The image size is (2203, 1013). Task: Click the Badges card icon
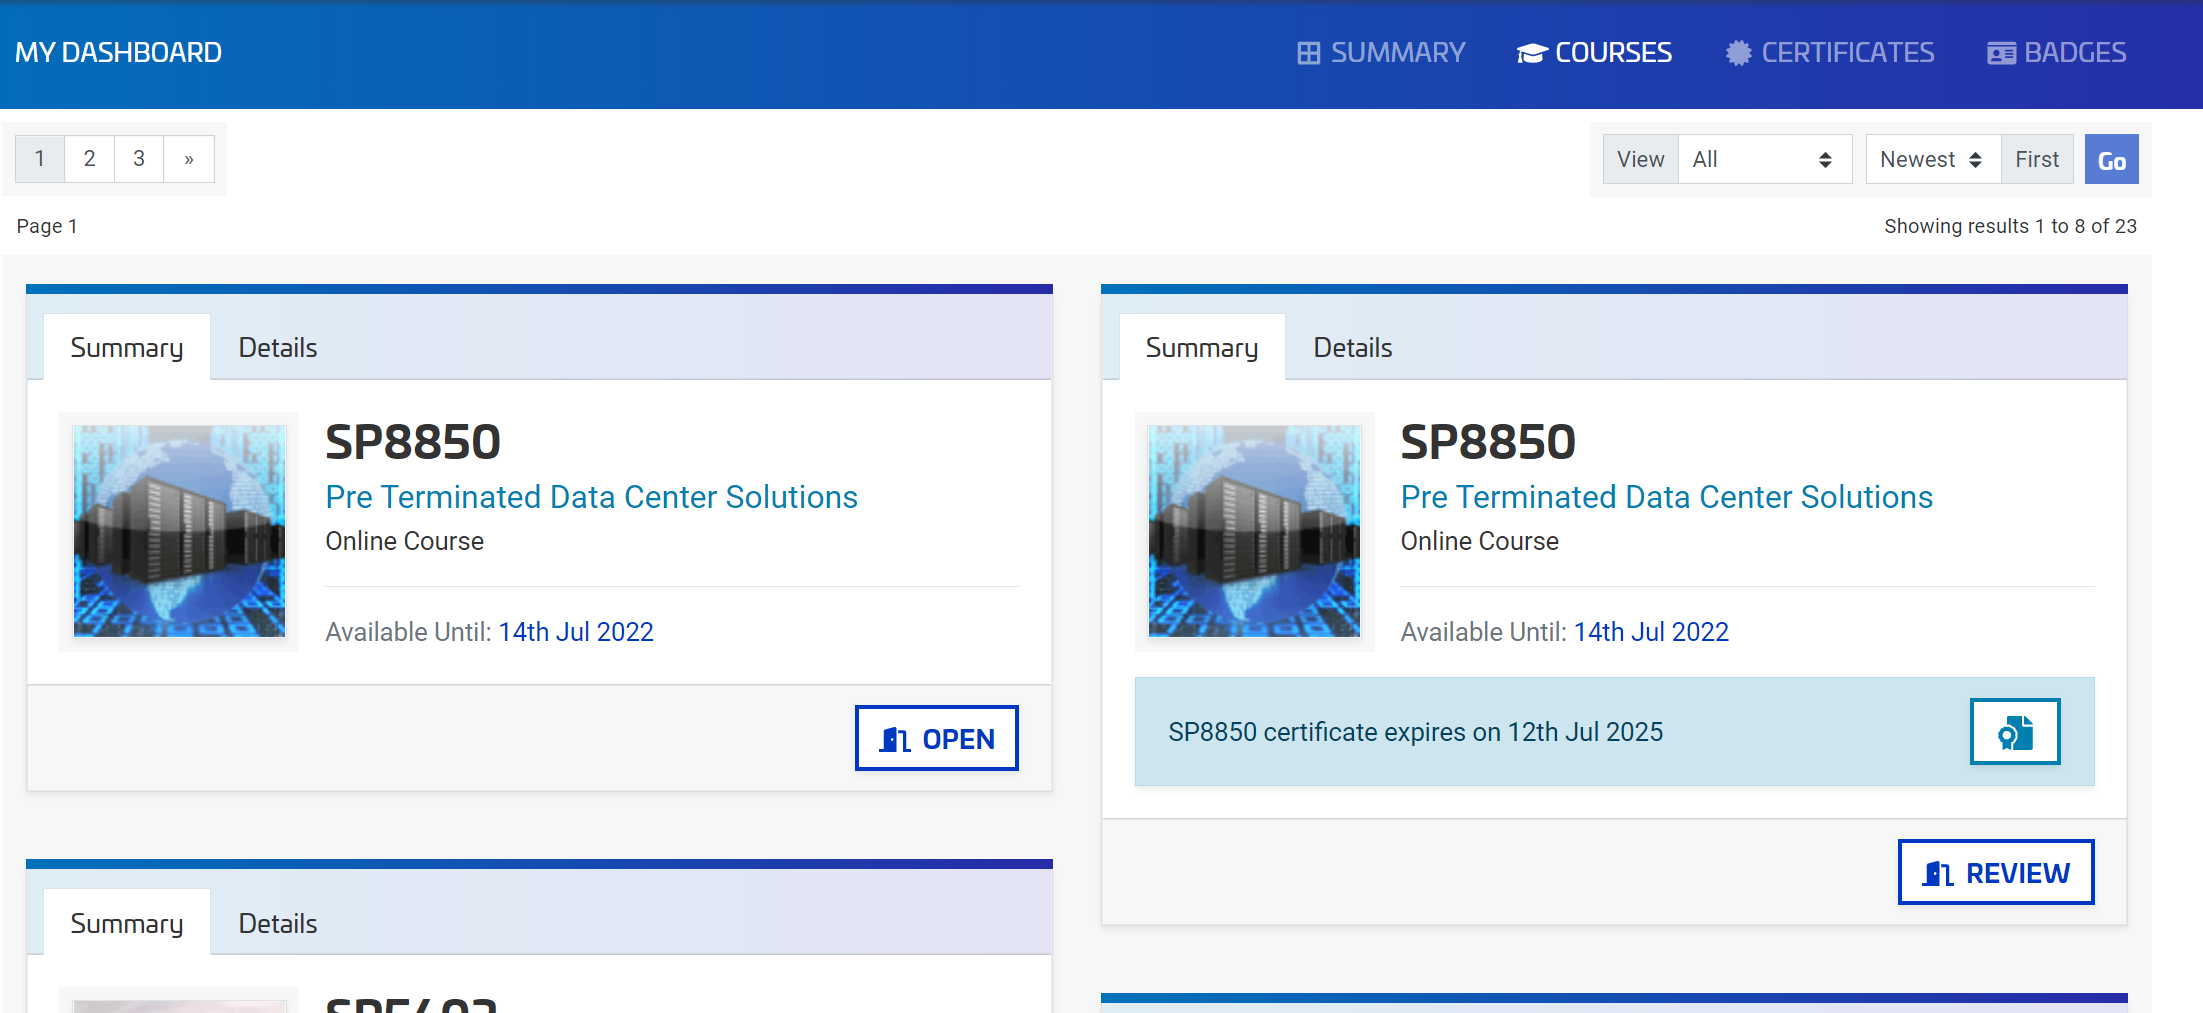pos(2001,53)
